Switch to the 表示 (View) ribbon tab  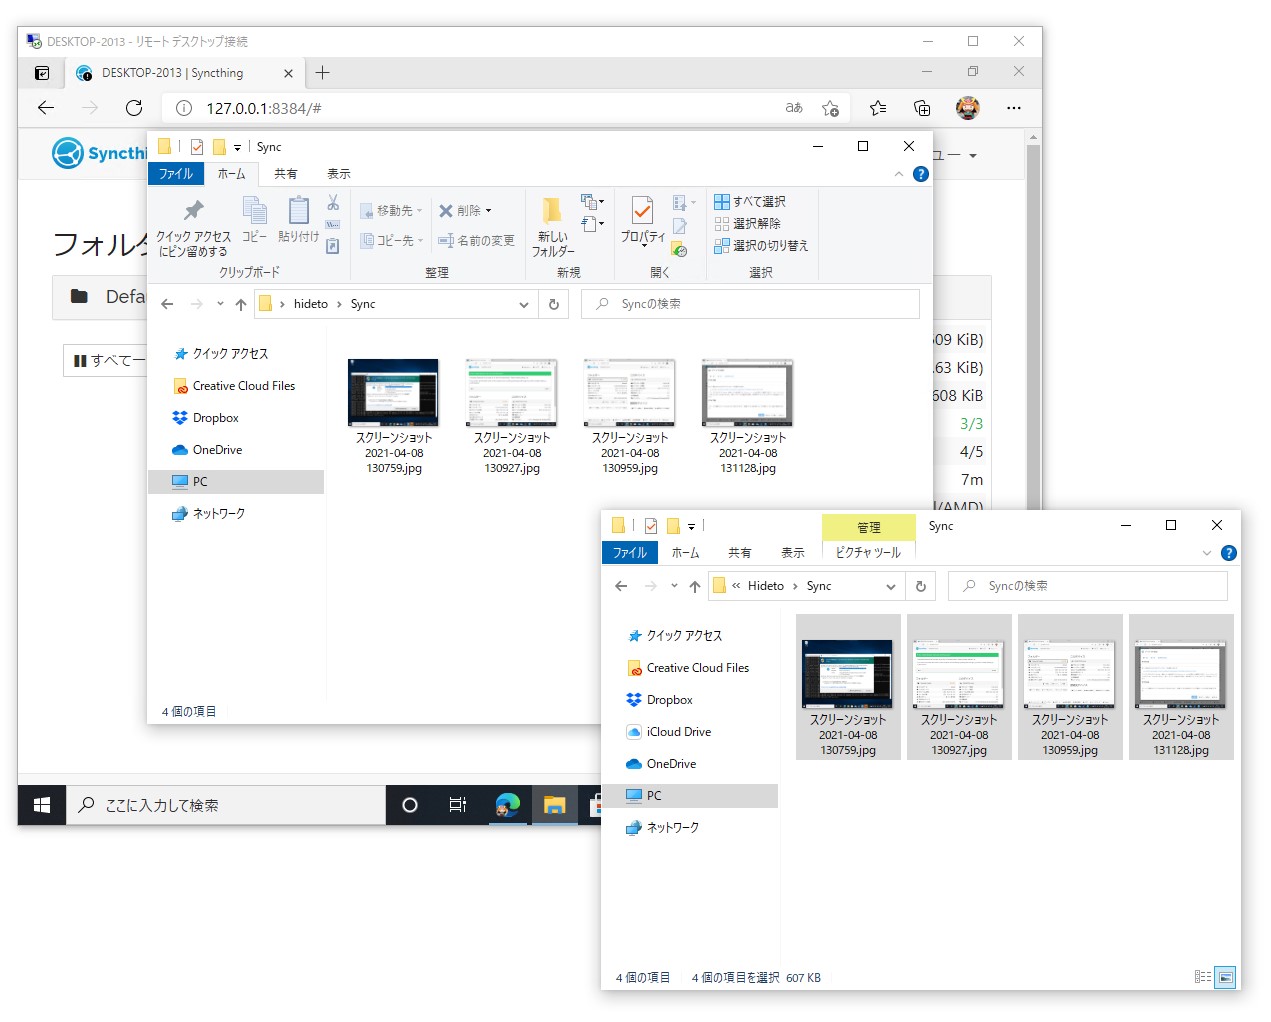tap(338, 173)
